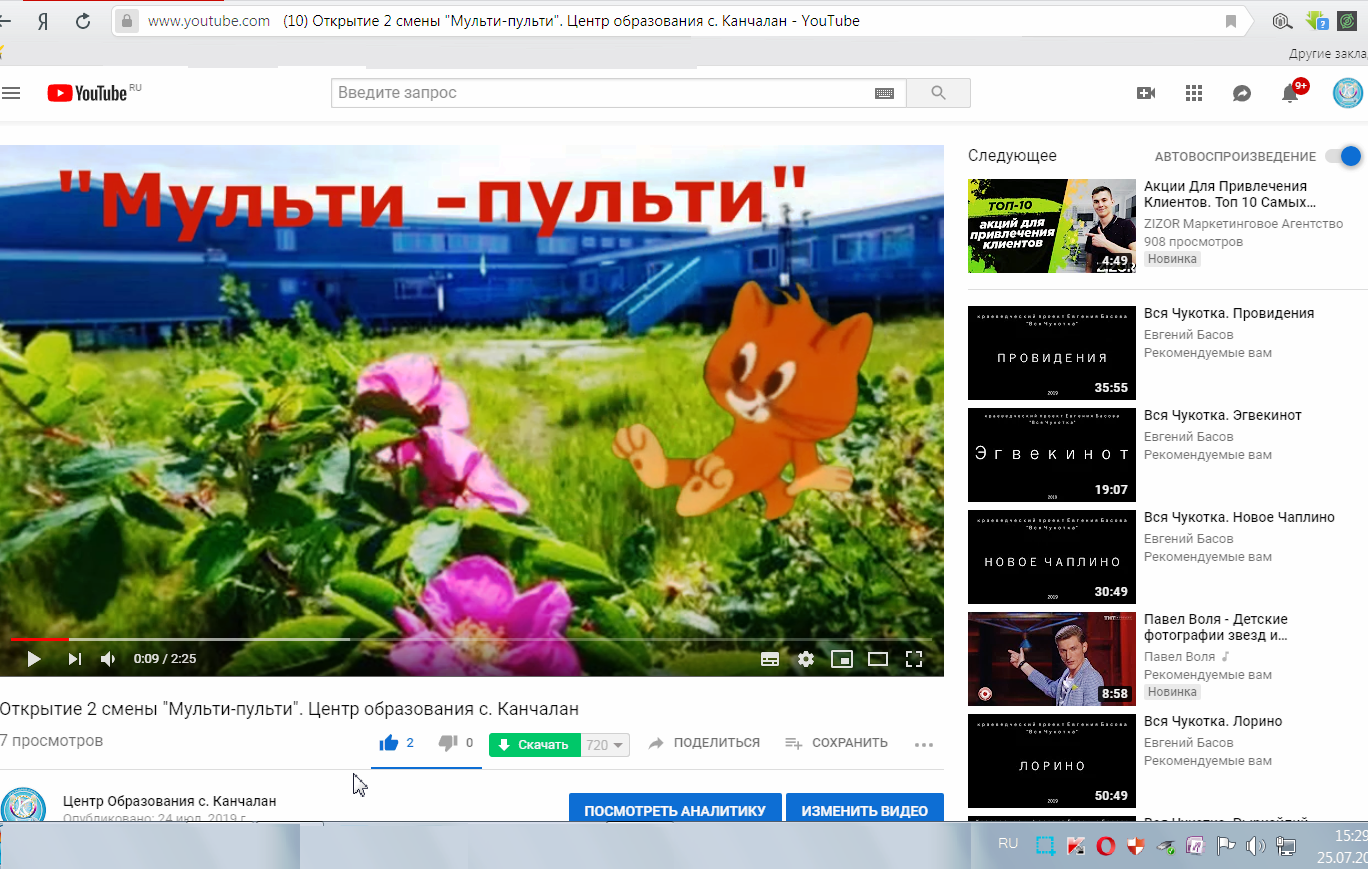Click the 'Другие закладки' bookmarks folder
The image size is (1368, 869).
pyautogui.click(x=1328, y=53)
